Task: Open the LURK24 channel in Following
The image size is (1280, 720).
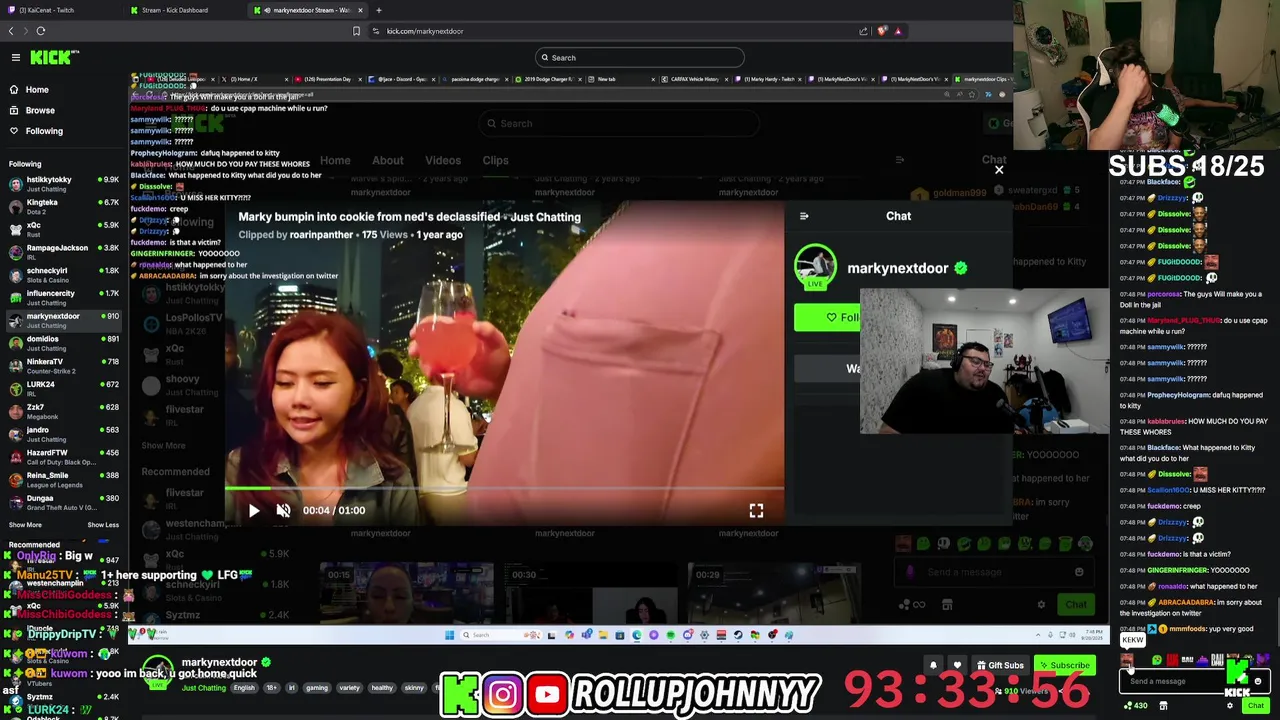Action: point(62,389)
